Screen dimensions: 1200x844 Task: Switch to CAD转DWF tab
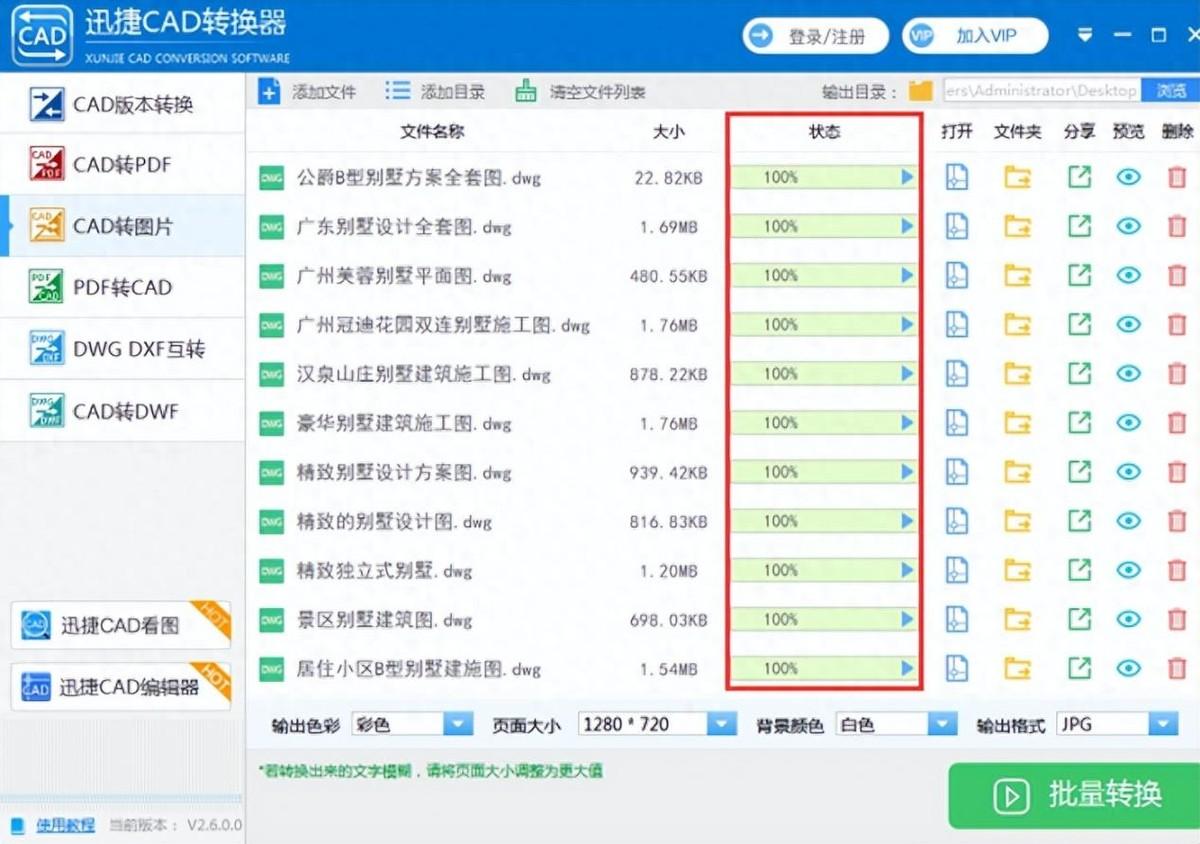click(x=122, y=411)
